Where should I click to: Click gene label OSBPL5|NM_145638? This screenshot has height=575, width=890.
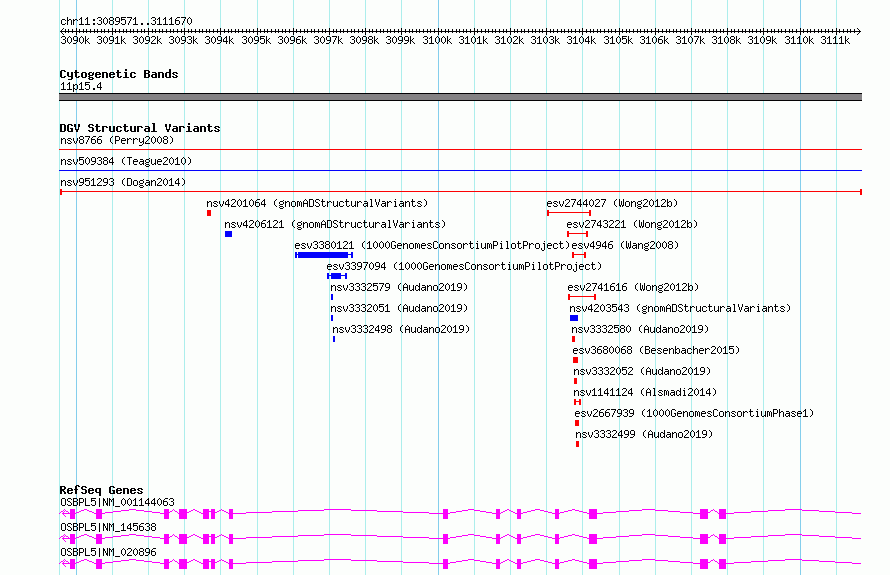108,527
